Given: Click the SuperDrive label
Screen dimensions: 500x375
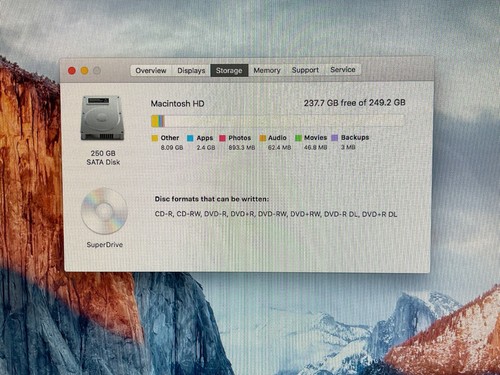Looking at the screenshot, I should pos(105,245).
